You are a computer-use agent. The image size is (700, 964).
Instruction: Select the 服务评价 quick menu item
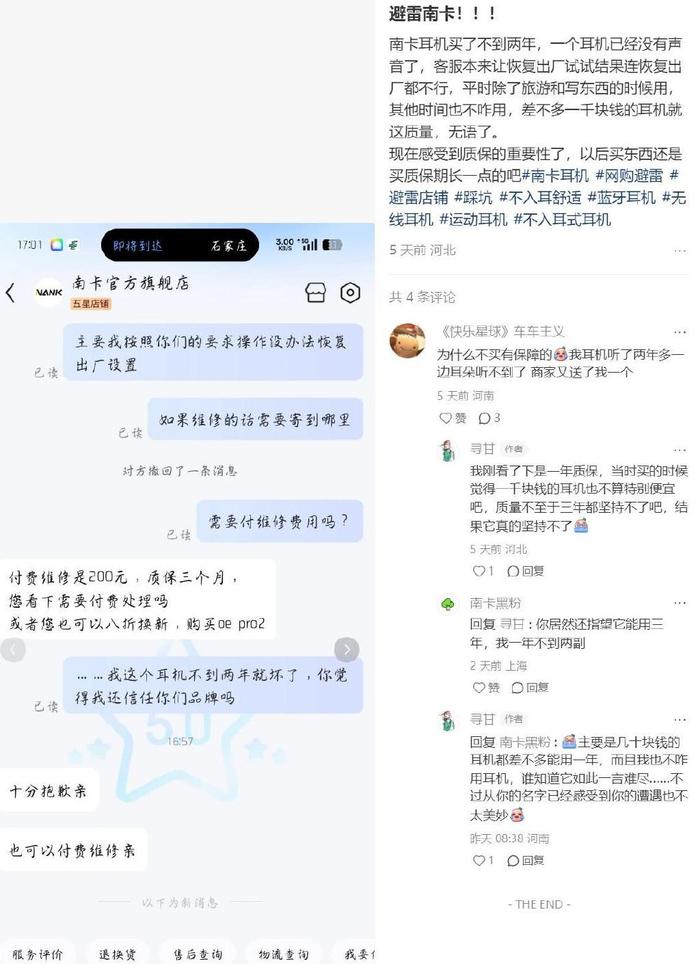click(x=37, y=954)
